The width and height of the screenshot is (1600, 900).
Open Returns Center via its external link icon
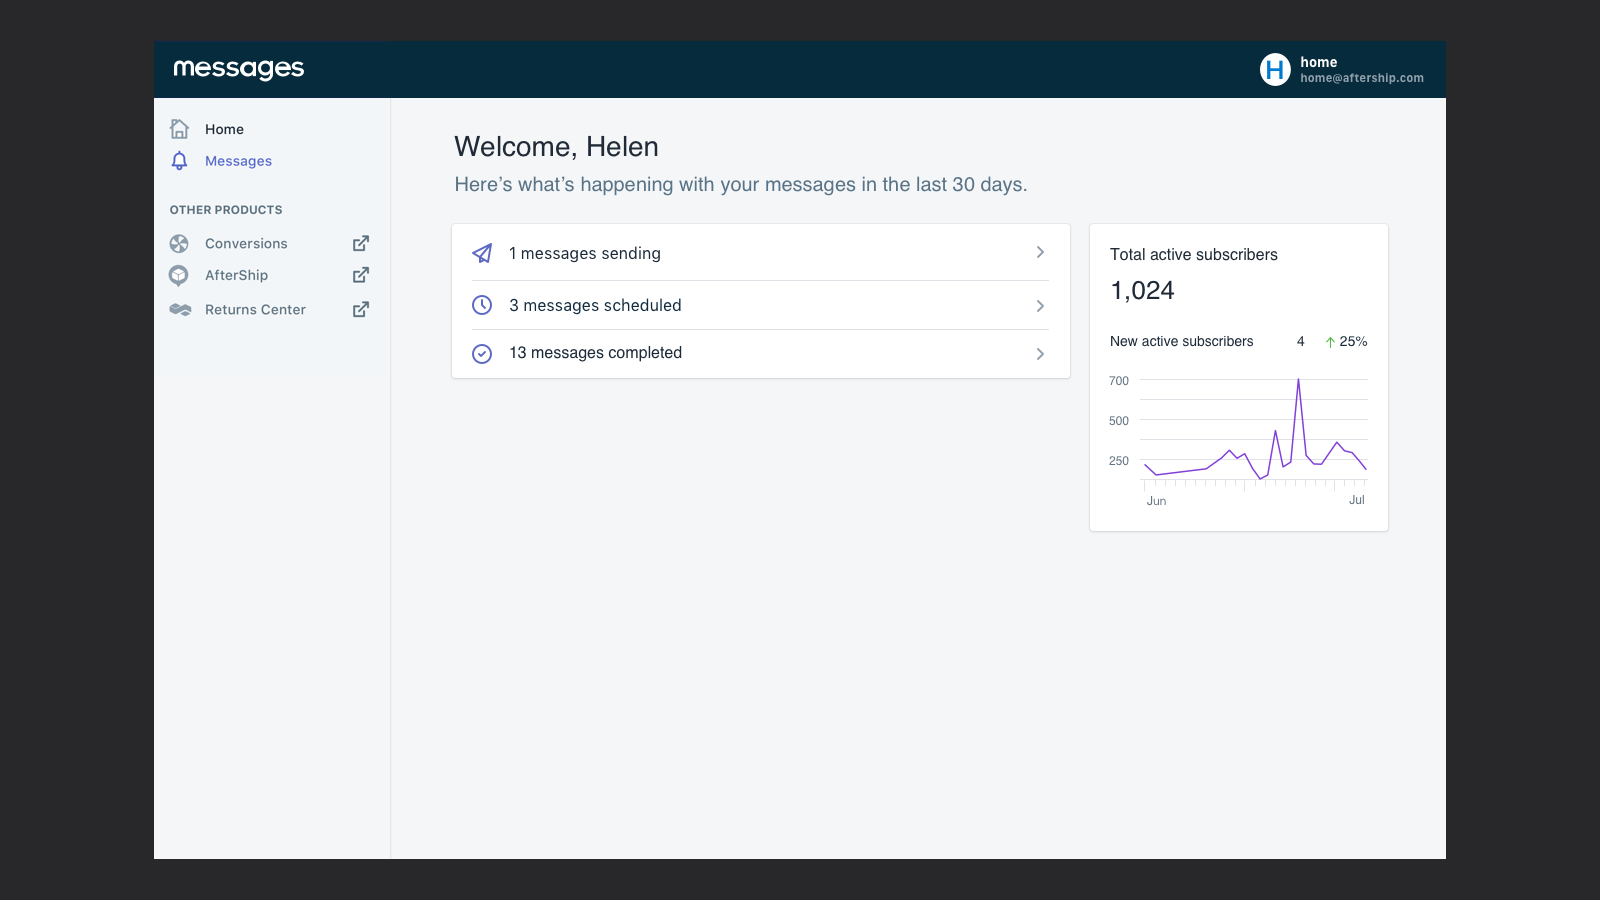pyautogui.click(x=360, y=309)
